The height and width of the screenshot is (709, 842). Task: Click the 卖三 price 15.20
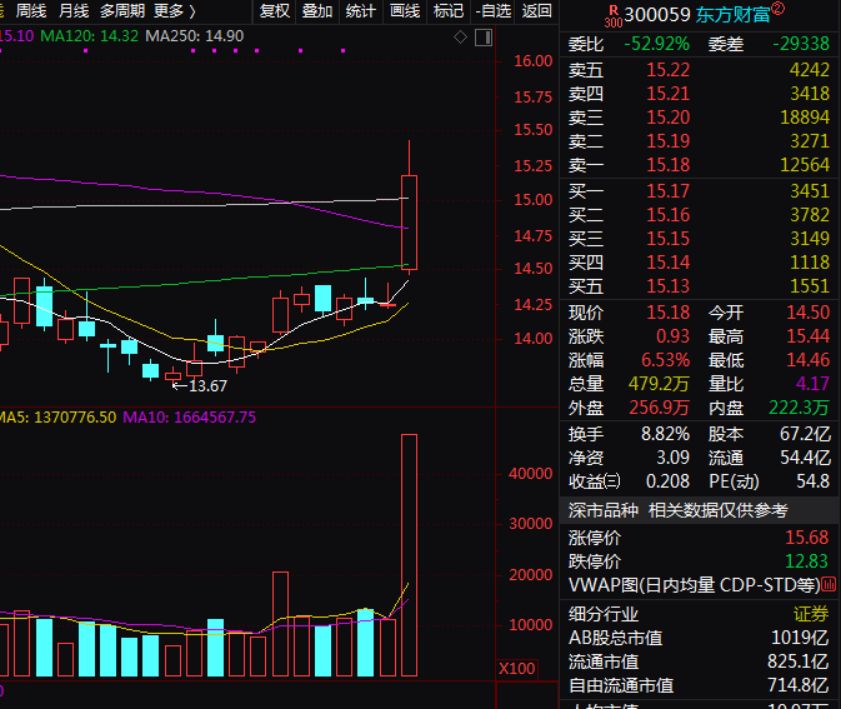(x=667, y=117)
